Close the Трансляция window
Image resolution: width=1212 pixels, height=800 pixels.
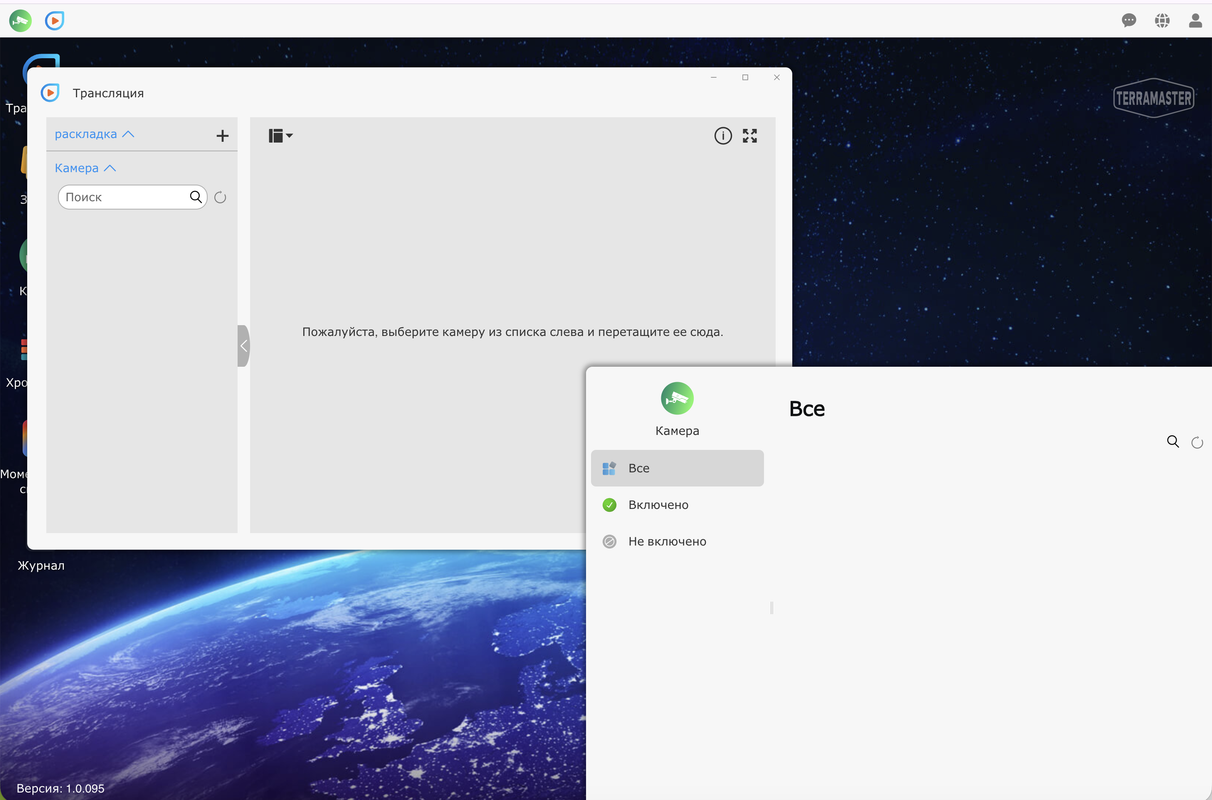[x=777, y=77]
